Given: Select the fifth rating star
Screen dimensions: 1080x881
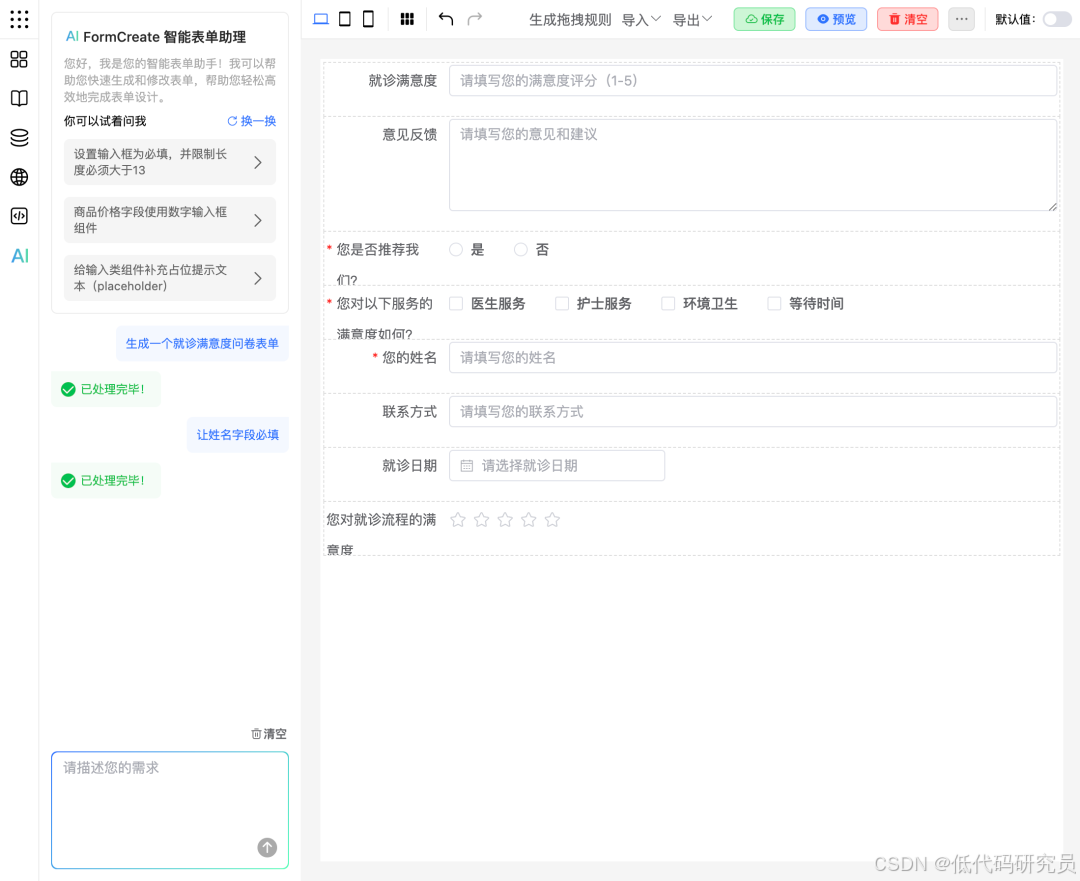Looking at the screenshot, I should click(552, 520).
